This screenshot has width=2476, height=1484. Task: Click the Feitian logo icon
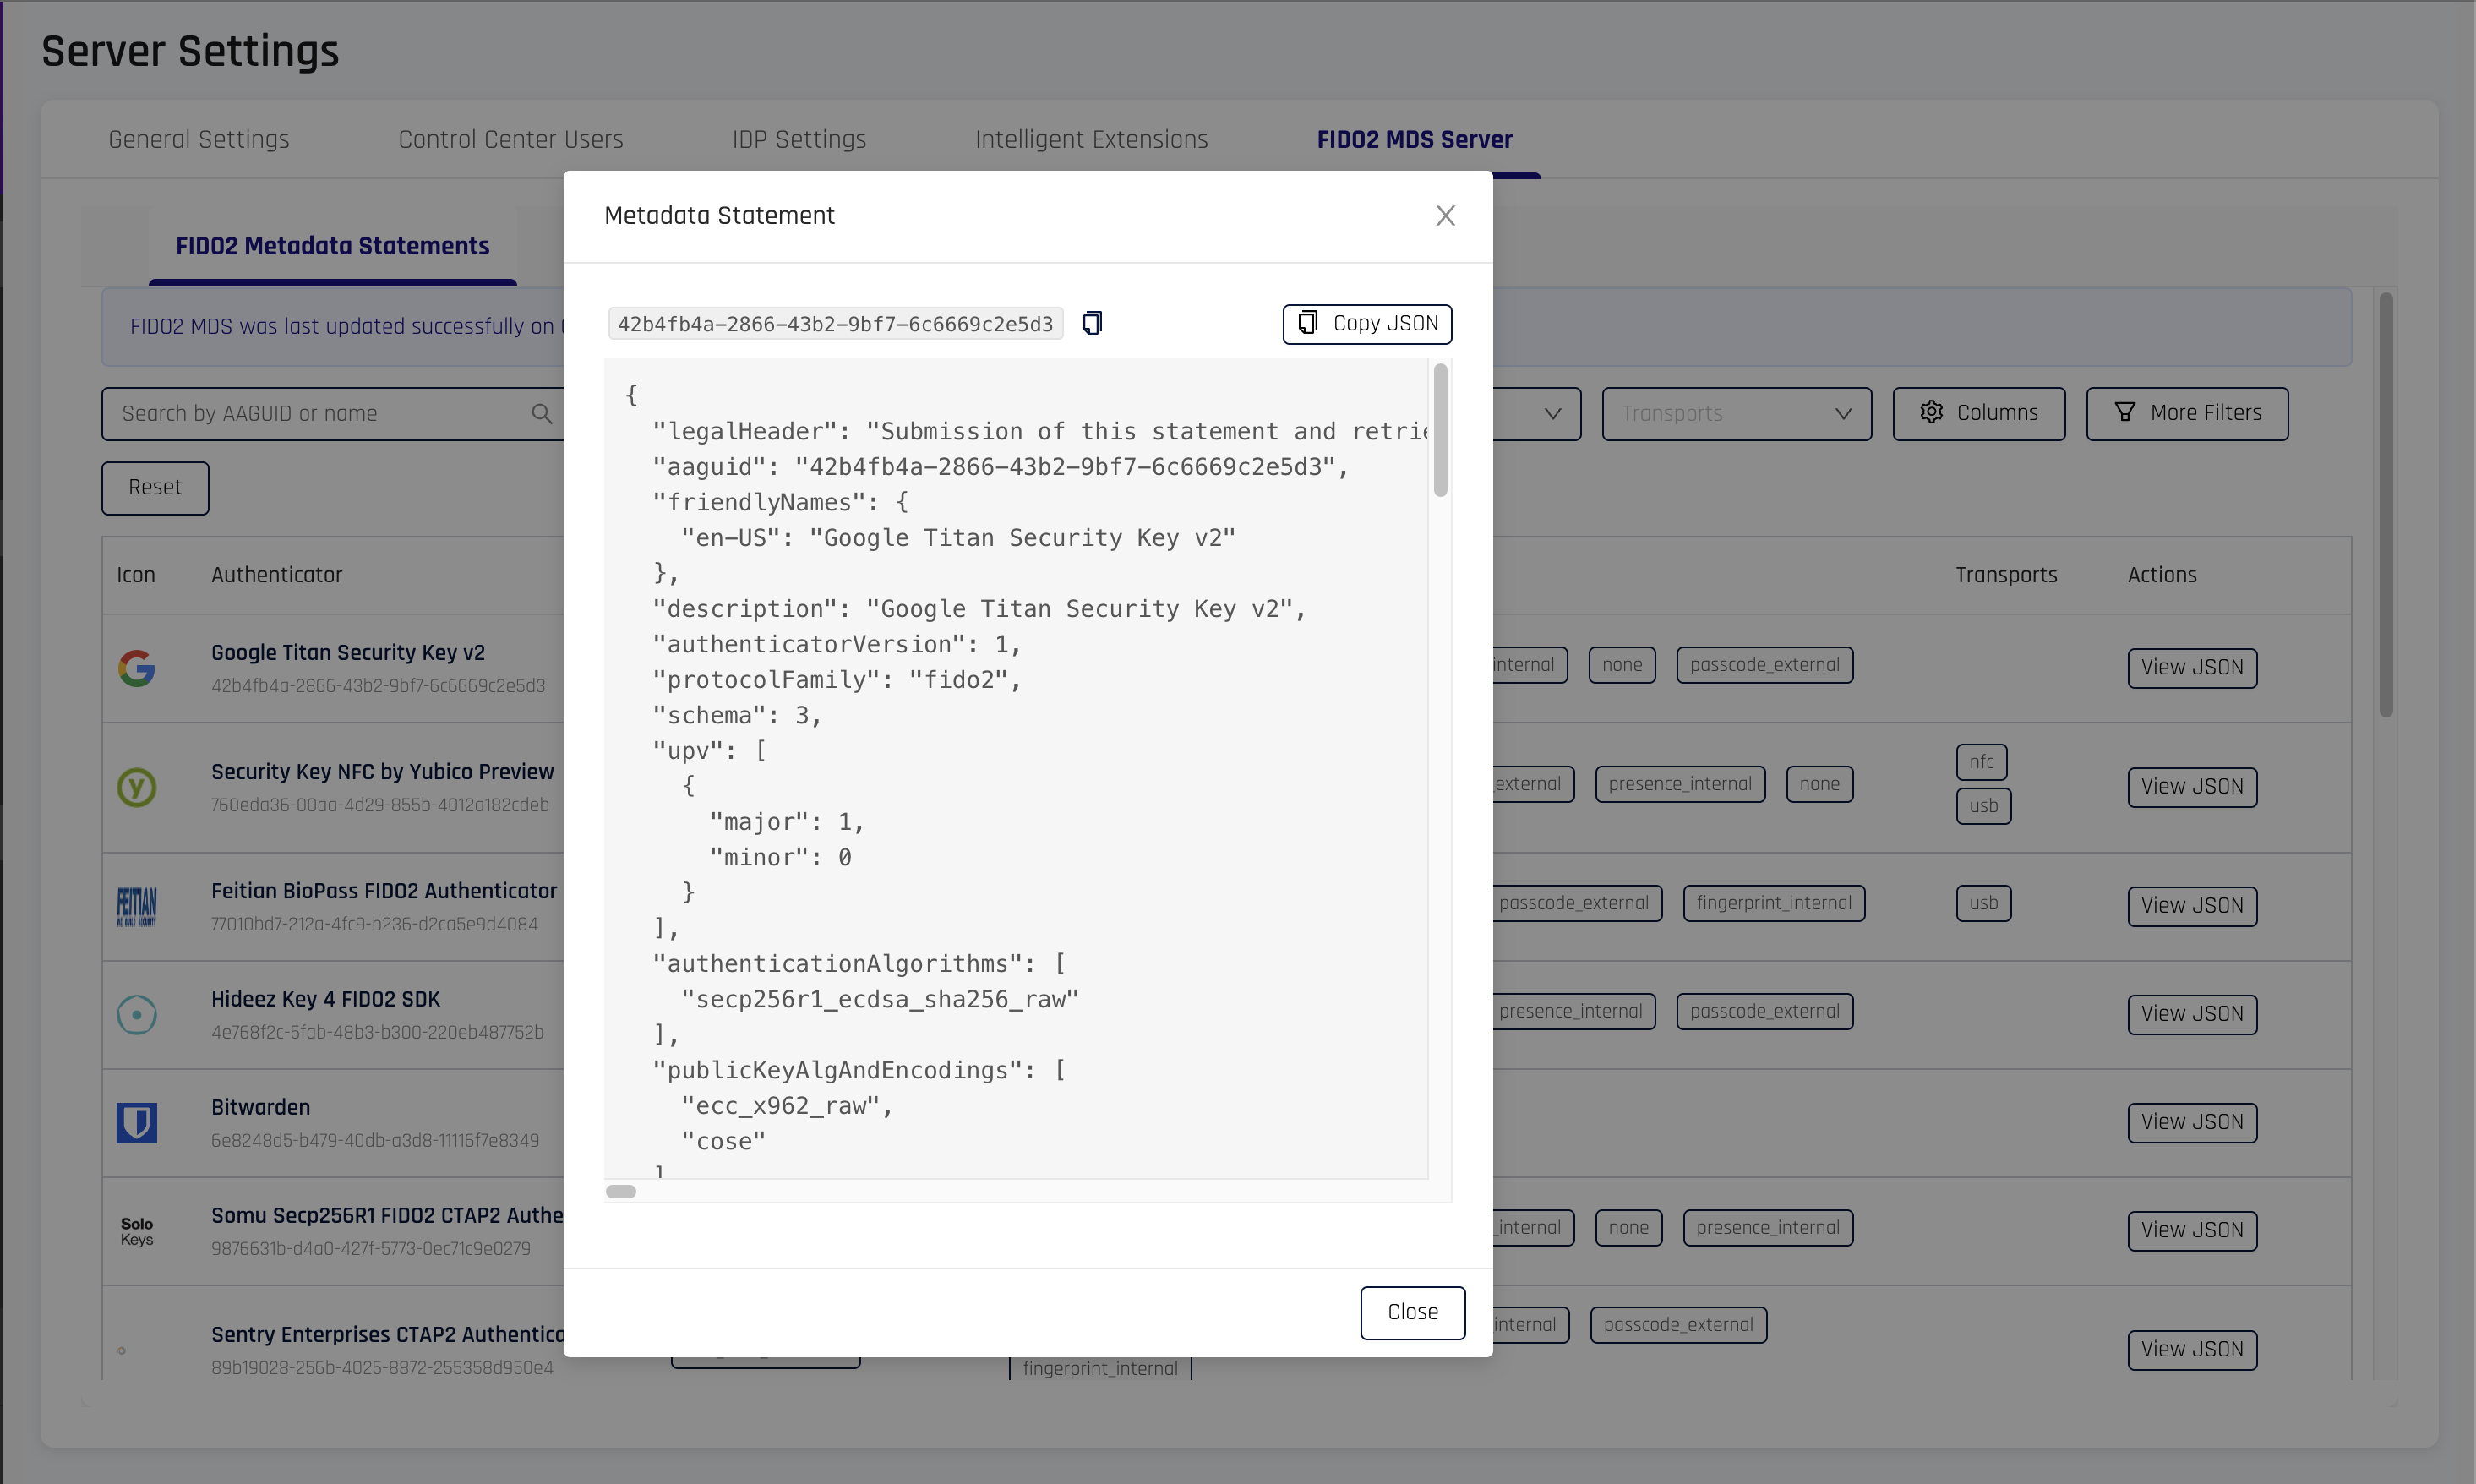[136, 906]
